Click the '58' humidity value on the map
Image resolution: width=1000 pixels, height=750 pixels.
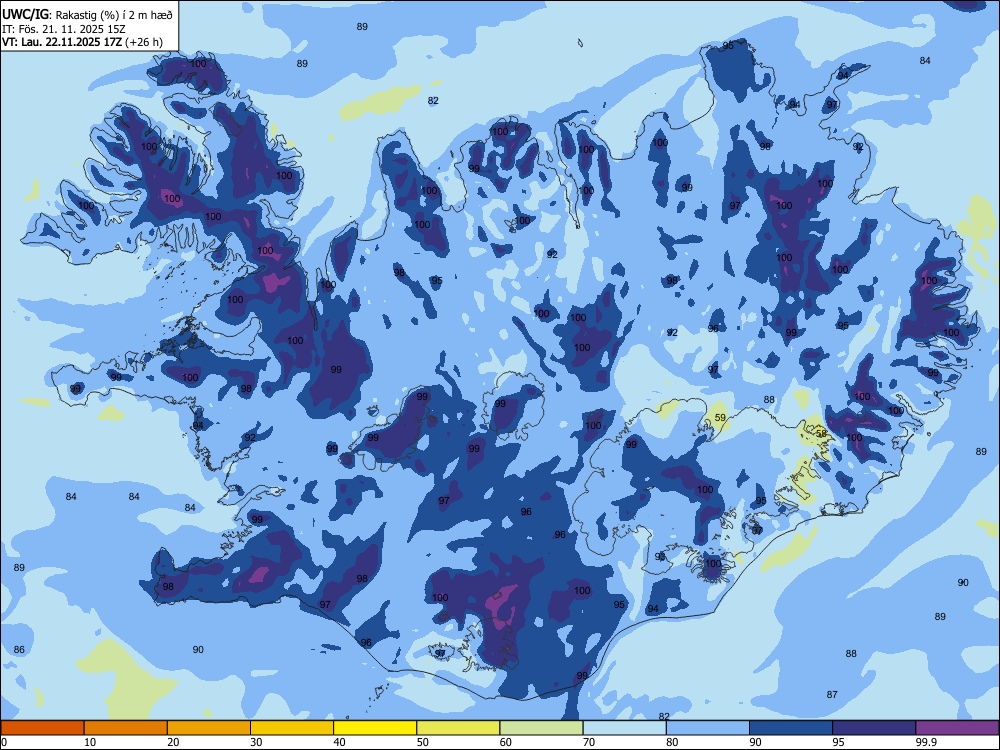click(x=821, y=433)
